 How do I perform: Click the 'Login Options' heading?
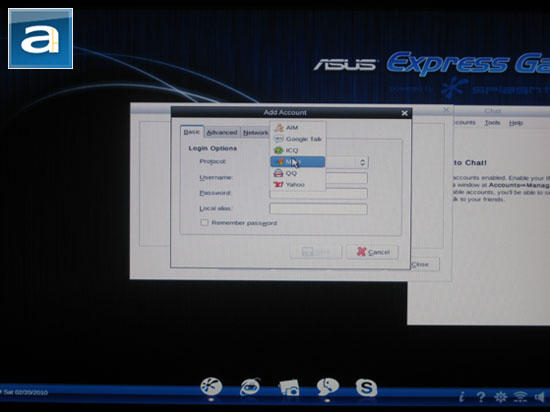[x=213, y=148]
